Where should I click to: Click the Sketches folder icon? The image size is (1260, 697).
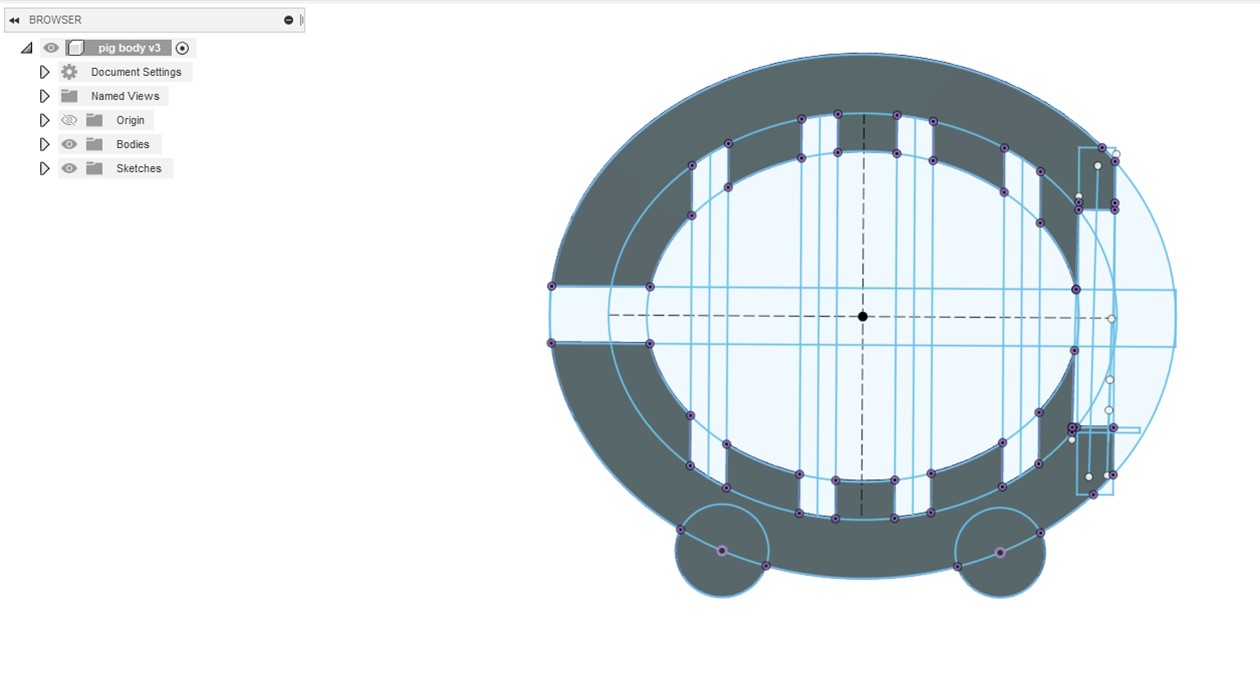[x=94, y=168]
